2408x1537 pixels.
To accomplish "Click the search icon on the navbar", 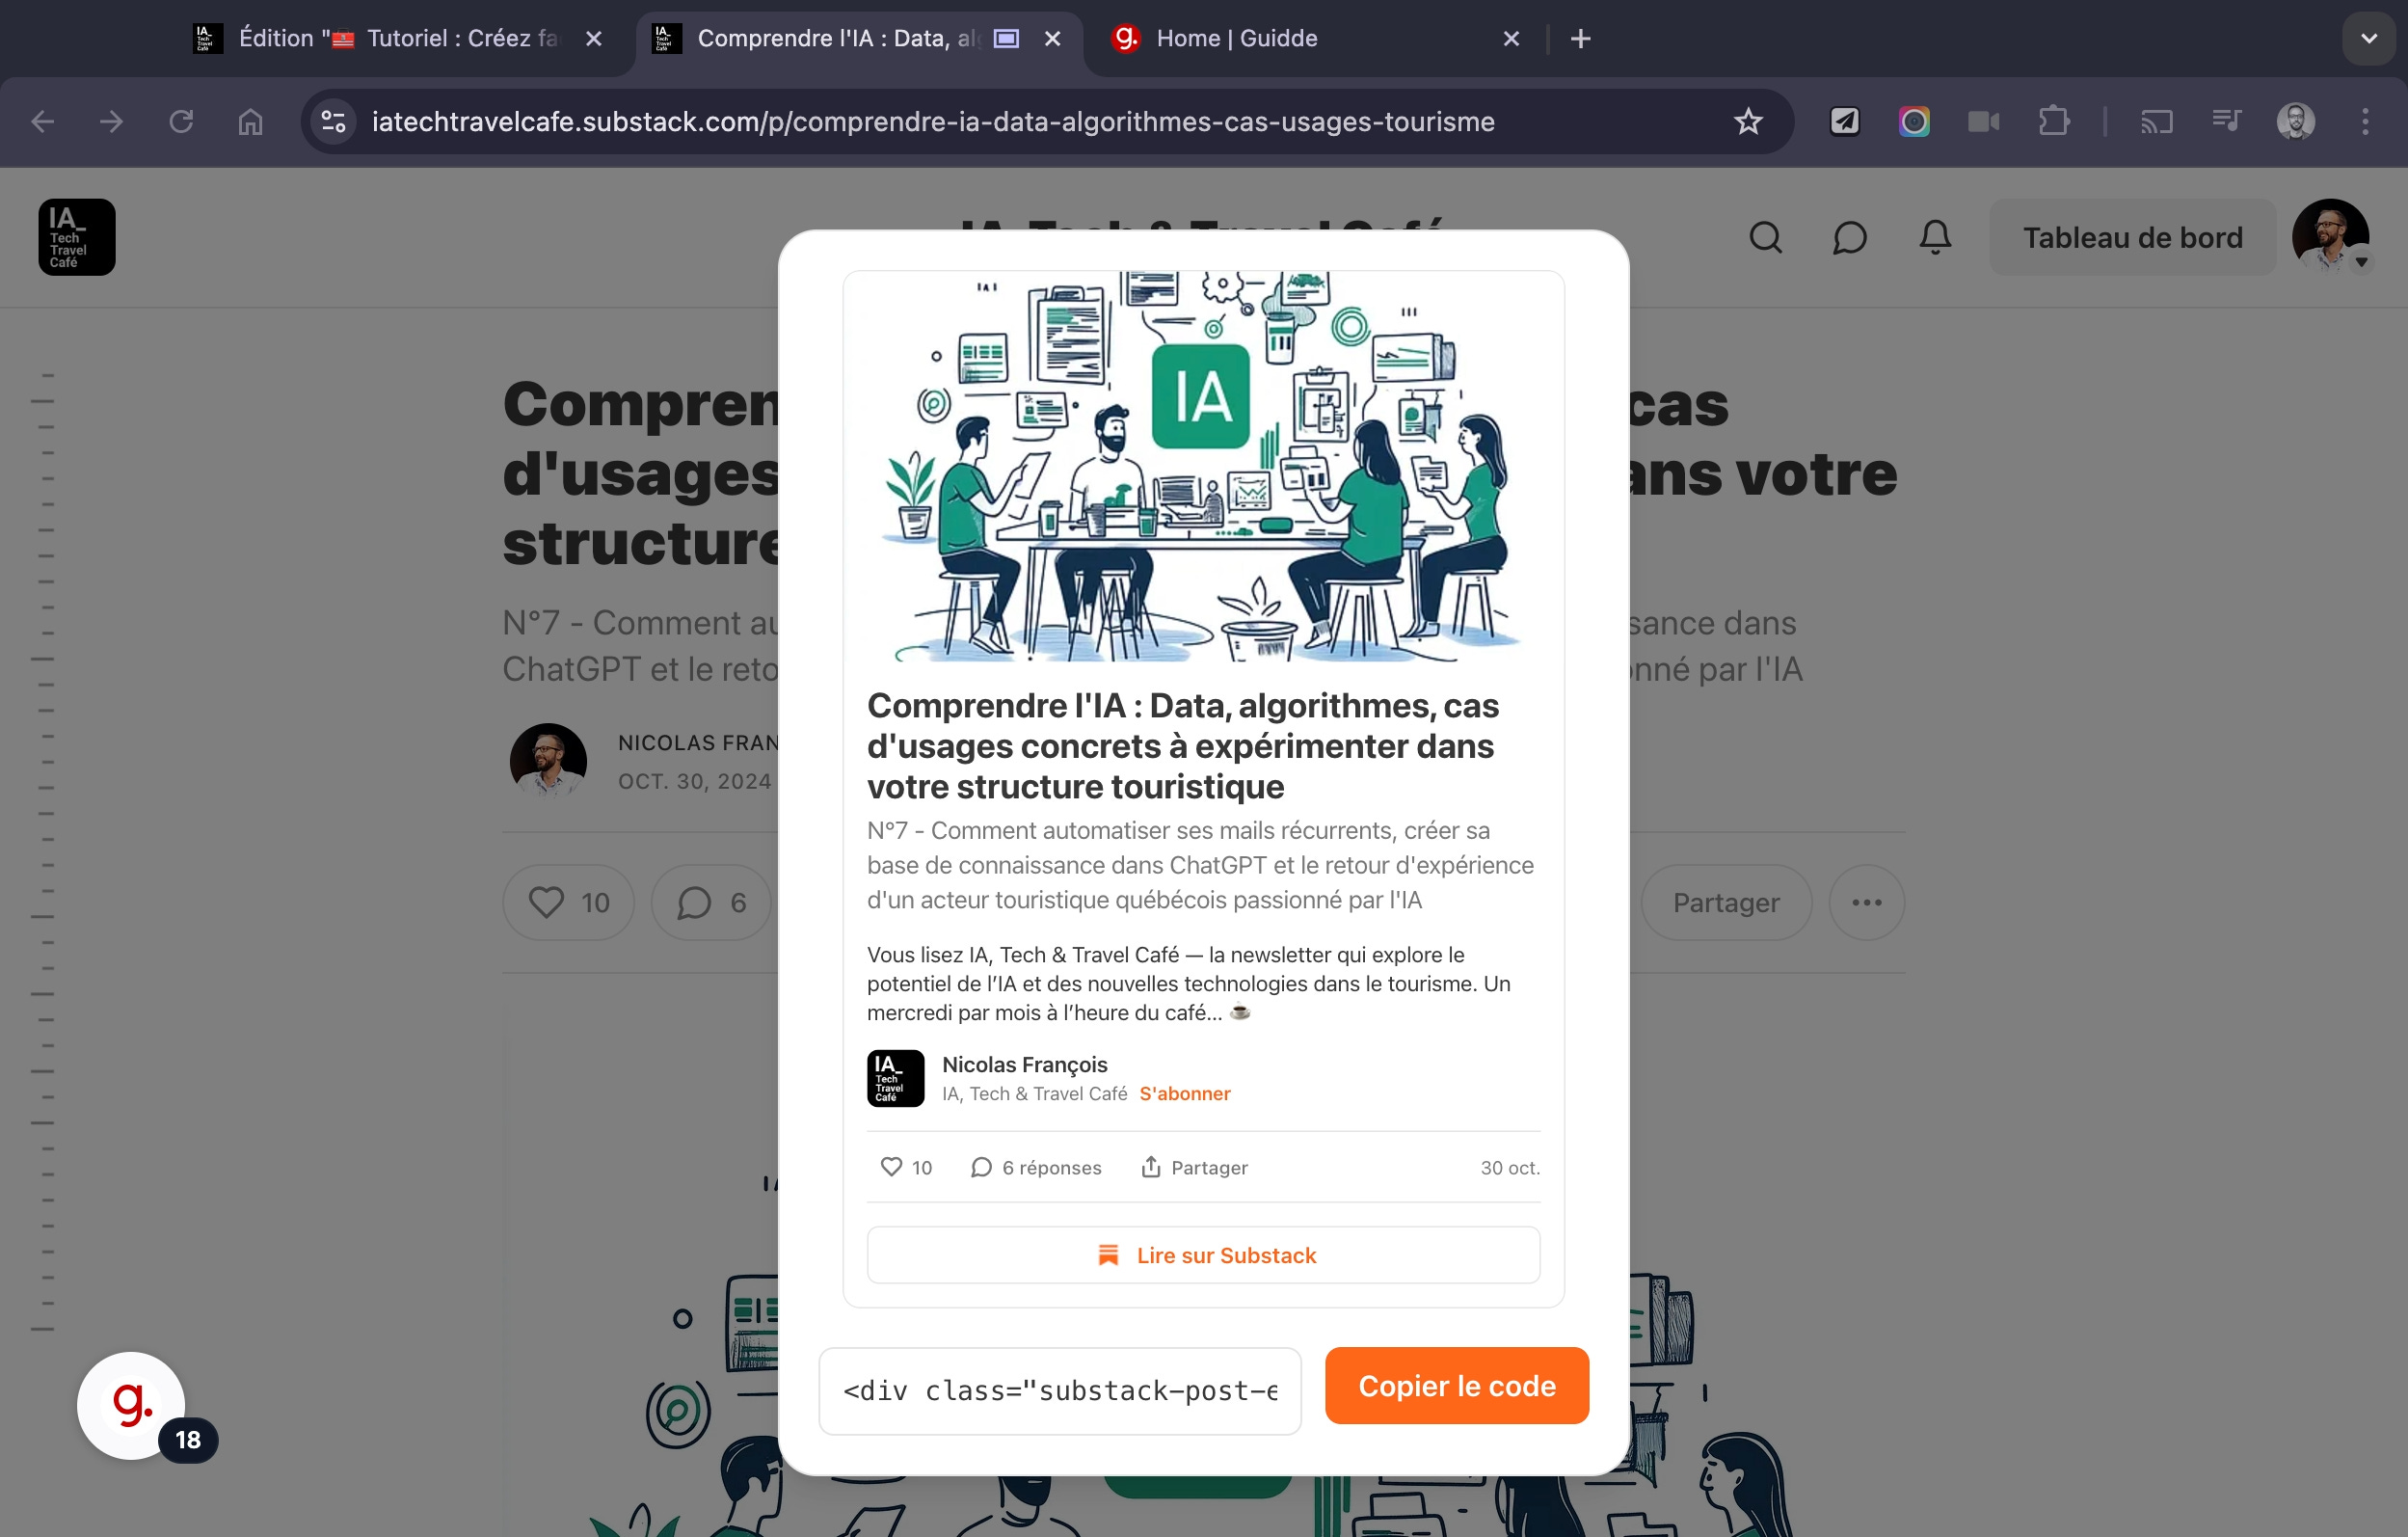I will (1766, 237).
